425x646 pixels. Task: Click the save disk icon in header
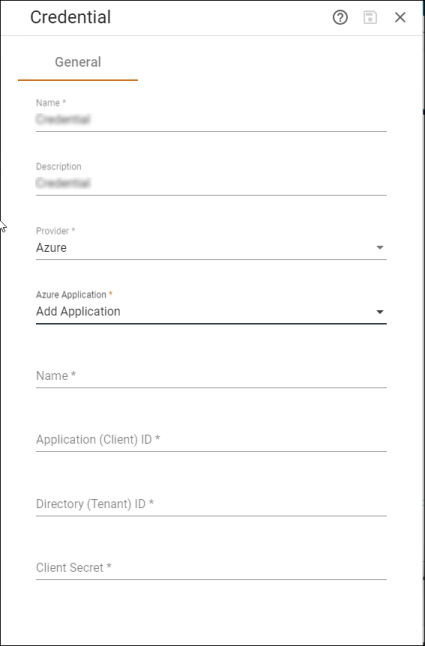click(x=370, y=17)
